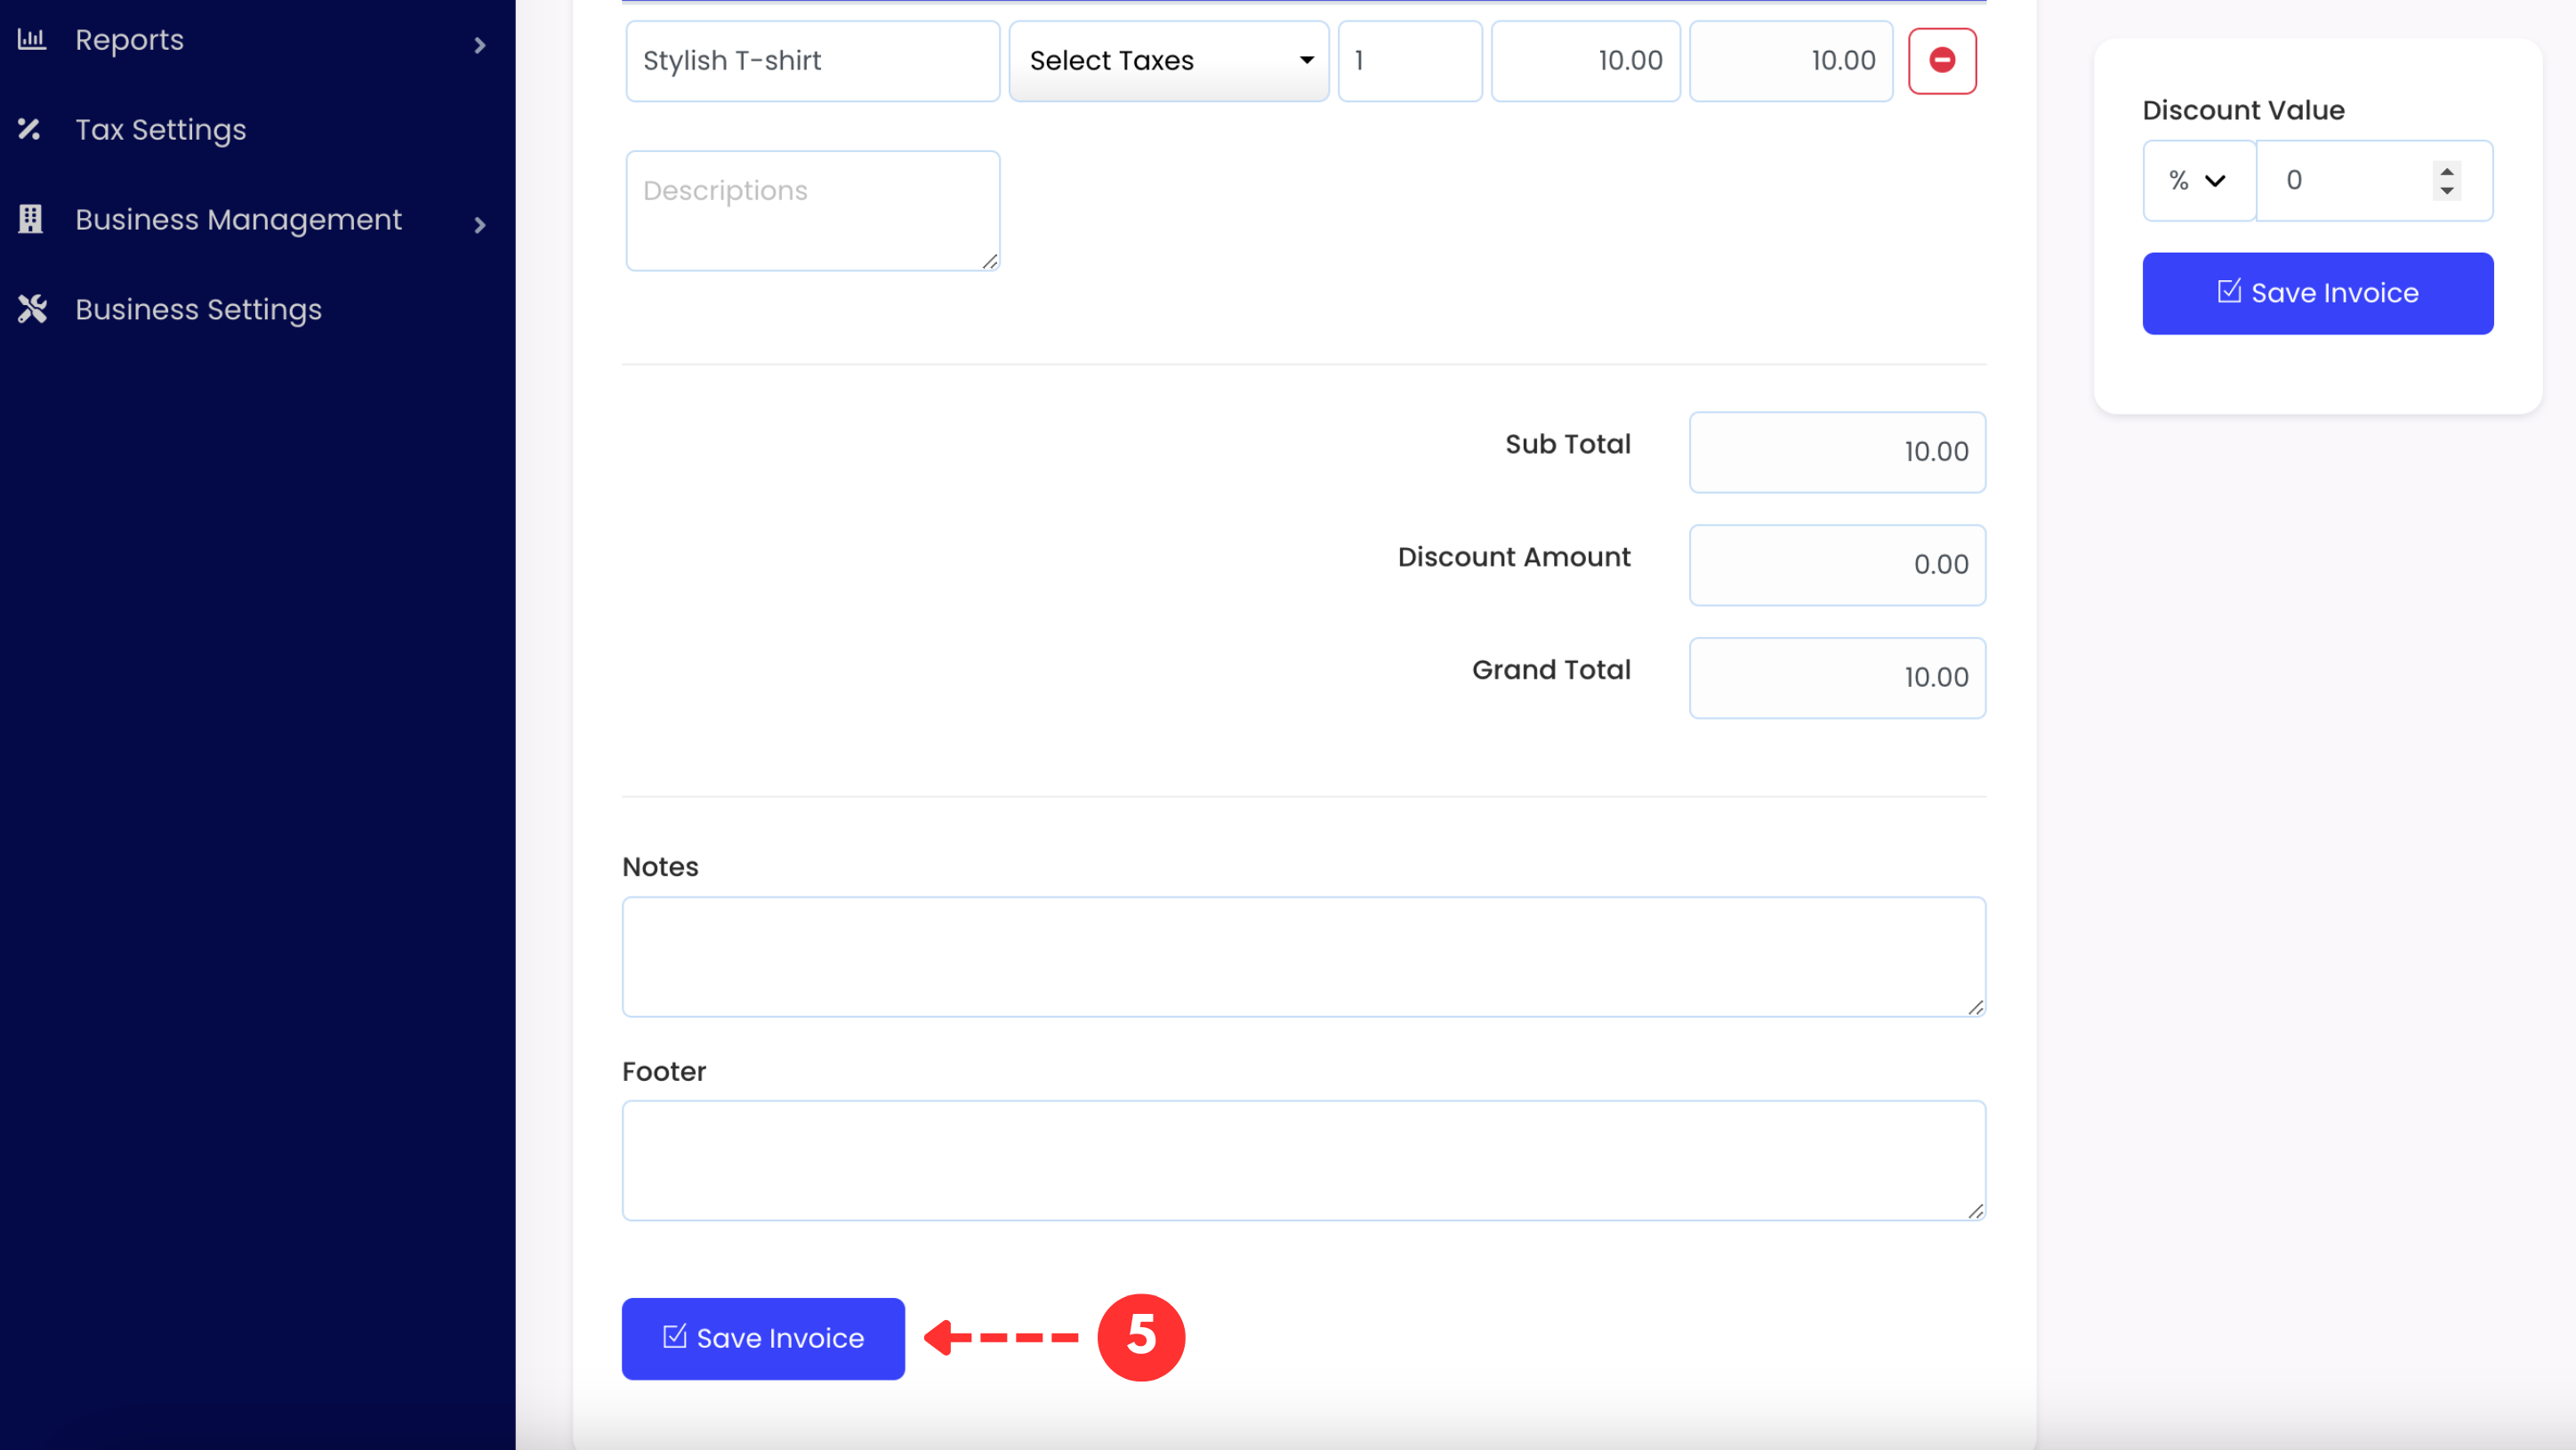Remove the Stylish T-shirt line item
This screenshot has width=2576, height=1450.
(1942, 61)
